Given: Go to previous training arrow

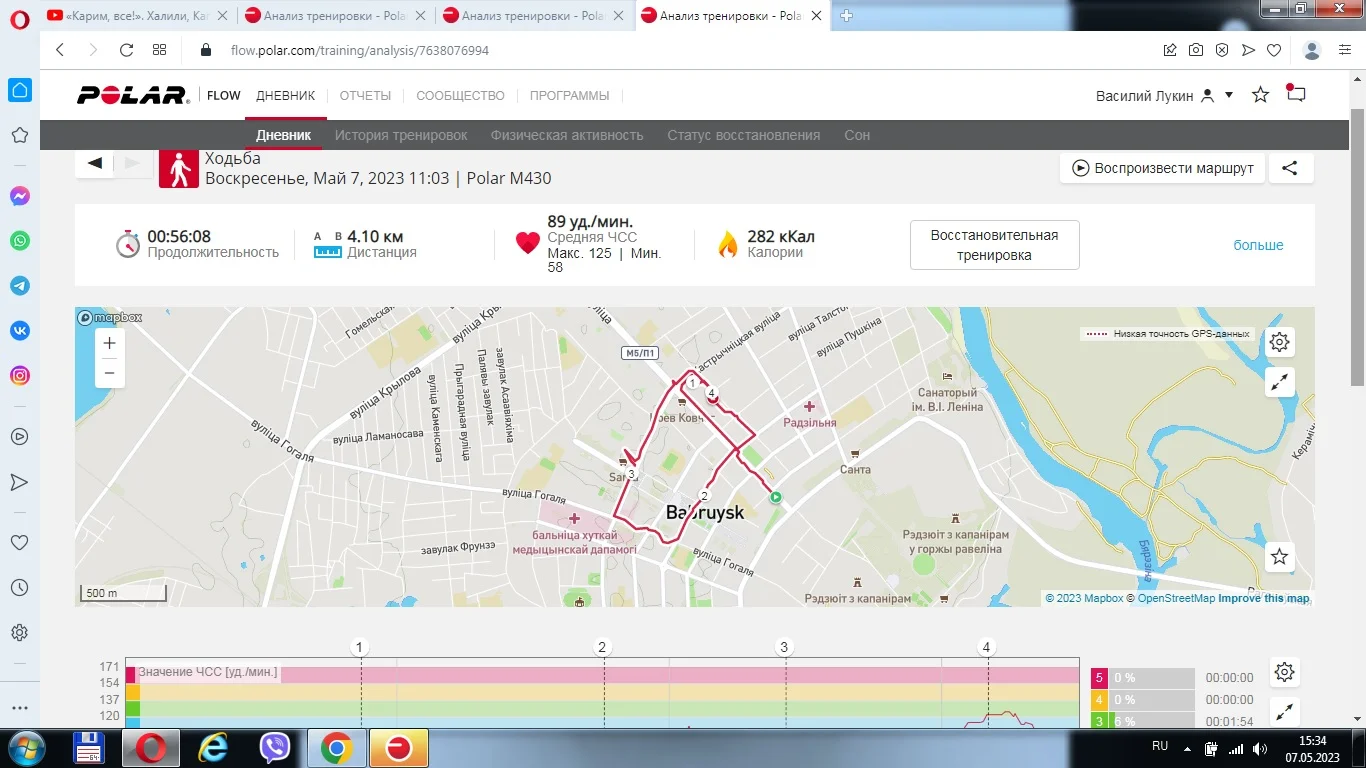Looking at the screenshot, I should 95,163.
